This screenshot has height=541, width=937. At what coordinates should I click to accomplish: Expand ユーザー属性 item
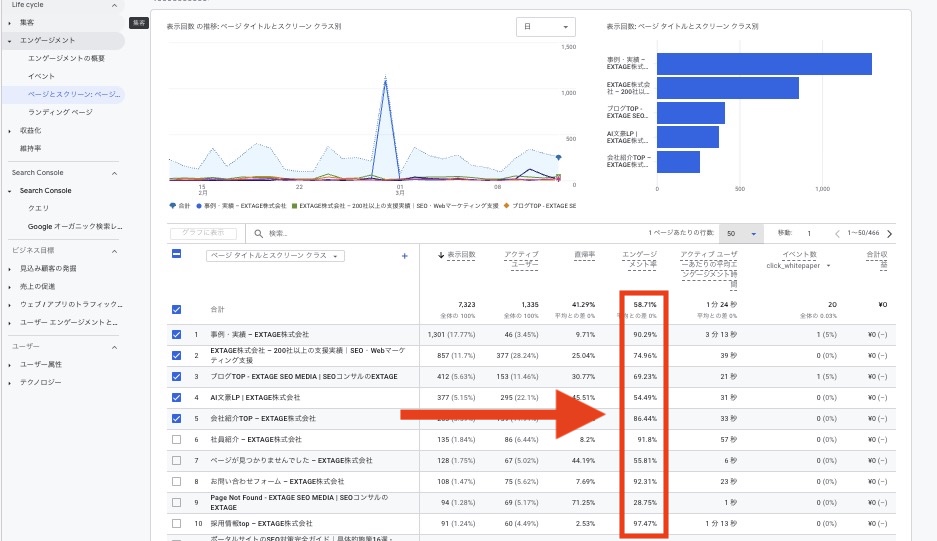[x=10, y=365]
